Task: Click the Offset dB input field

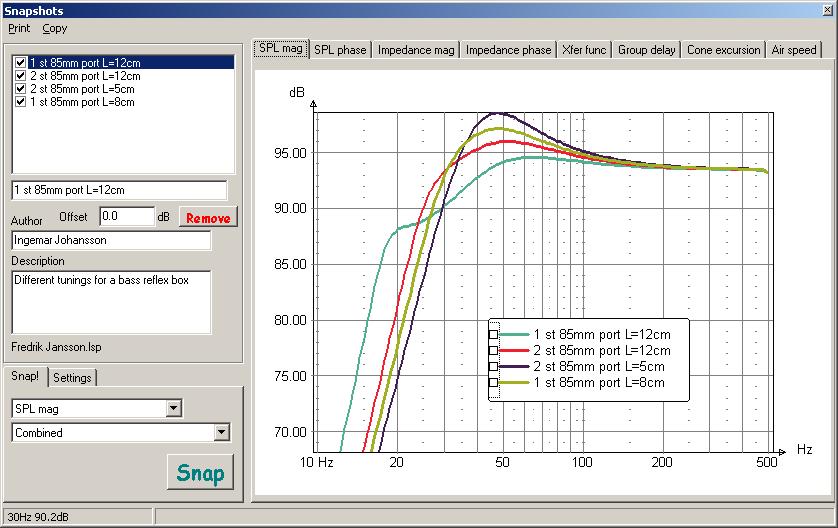Action: tap(127, 216)
